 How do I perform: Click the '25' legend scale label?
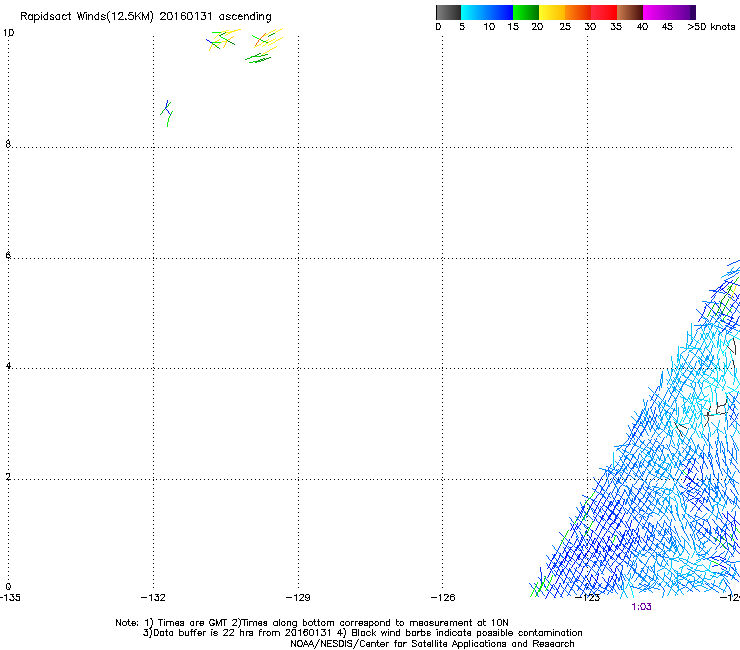pos(565,27)
